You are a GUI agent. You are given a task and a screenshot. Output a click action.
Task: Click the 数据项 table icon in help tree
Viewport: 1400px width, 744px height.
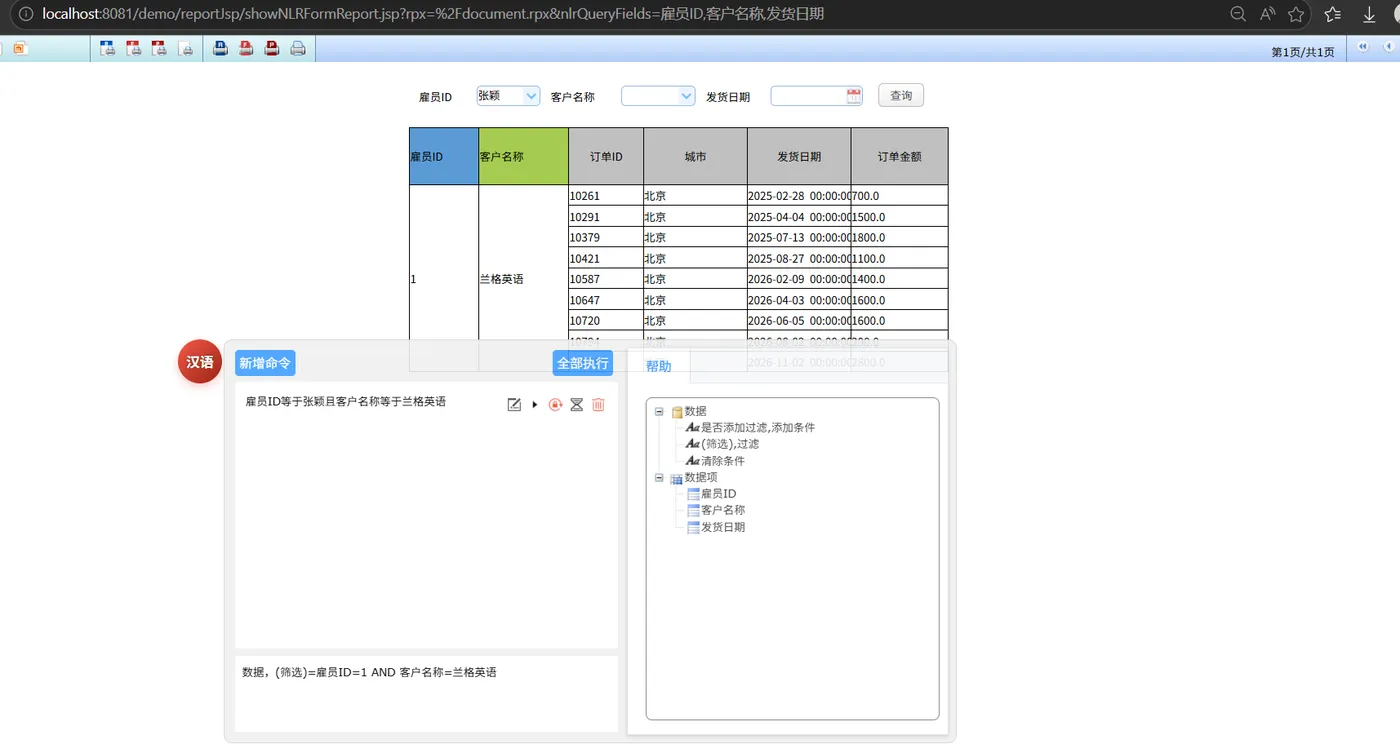677,478
